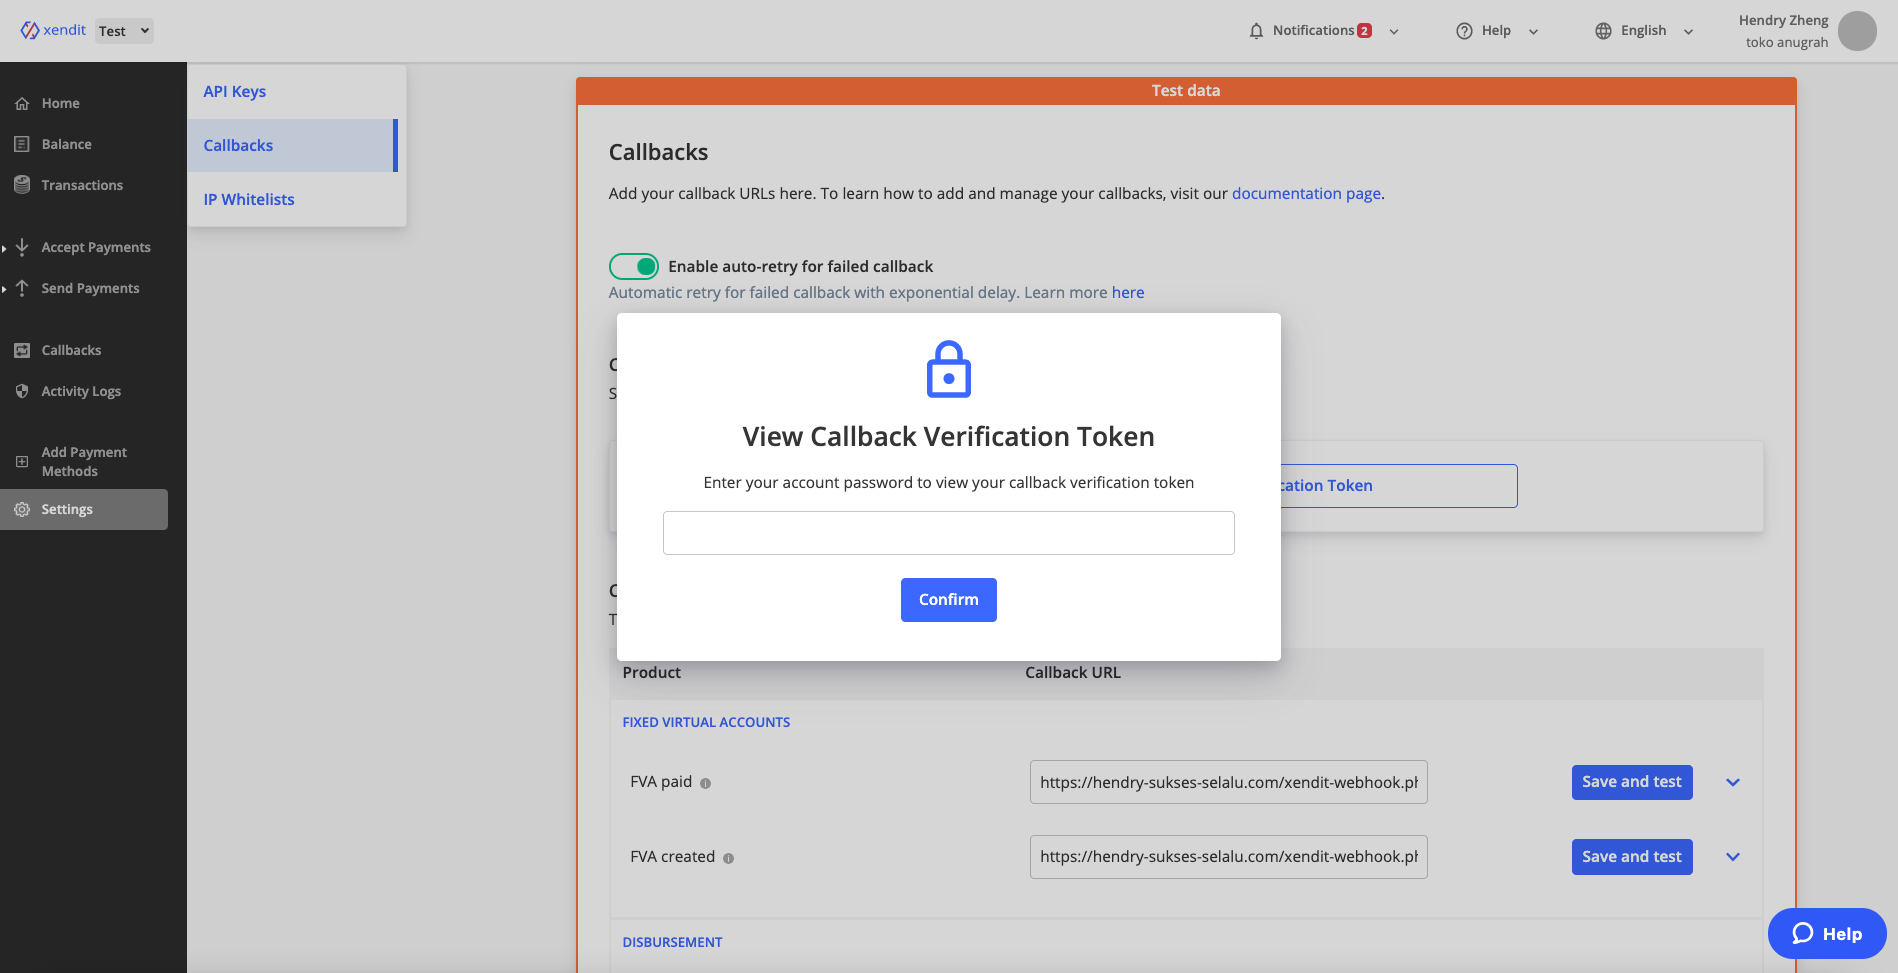Screen dimensions: 1898x973
Task: Open Activity Logs shield icon
Action: 22,391
